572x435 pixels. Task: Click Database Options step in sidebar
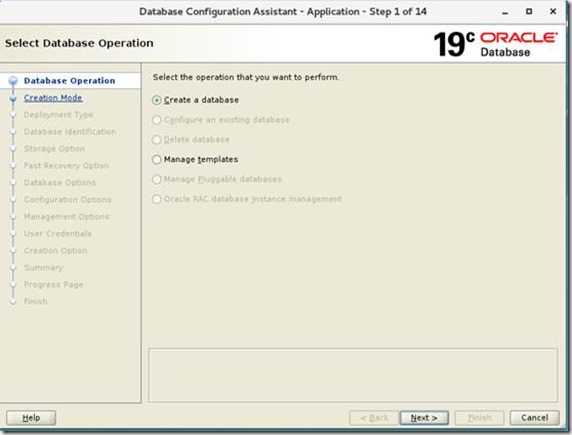coord(60,182)
